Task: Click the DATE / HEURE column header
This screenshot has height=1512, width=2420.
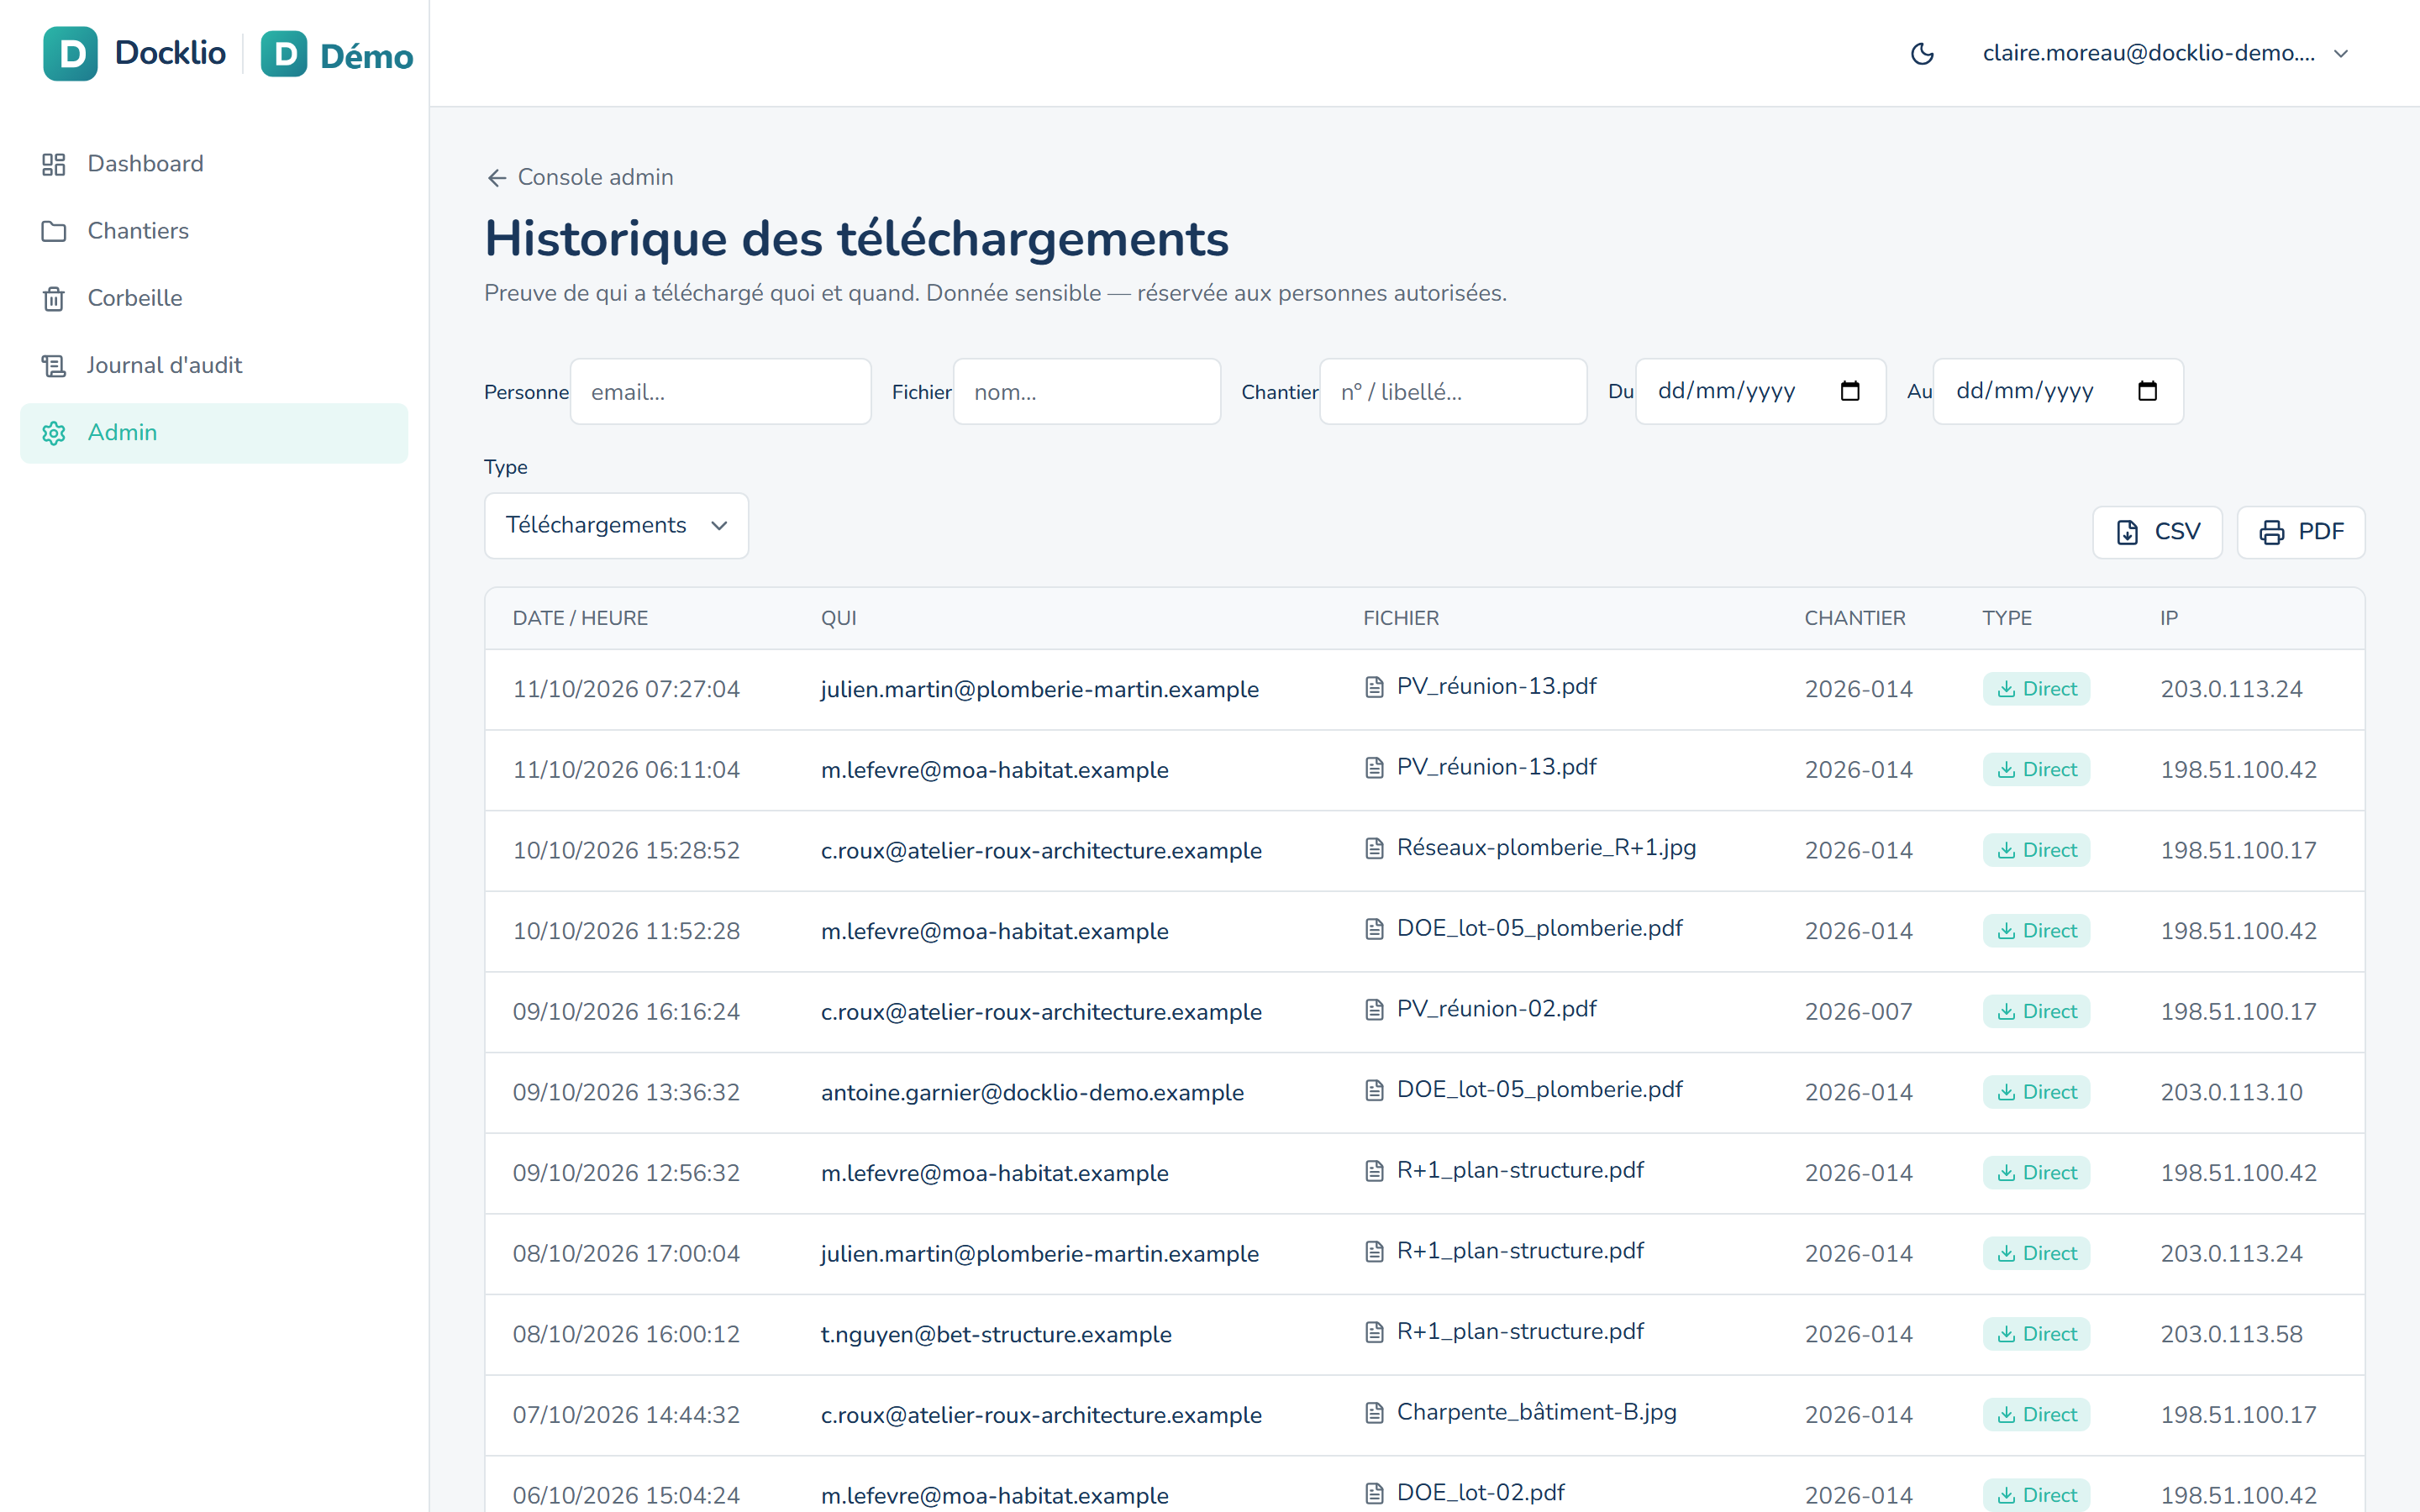Action: [580, 618]
